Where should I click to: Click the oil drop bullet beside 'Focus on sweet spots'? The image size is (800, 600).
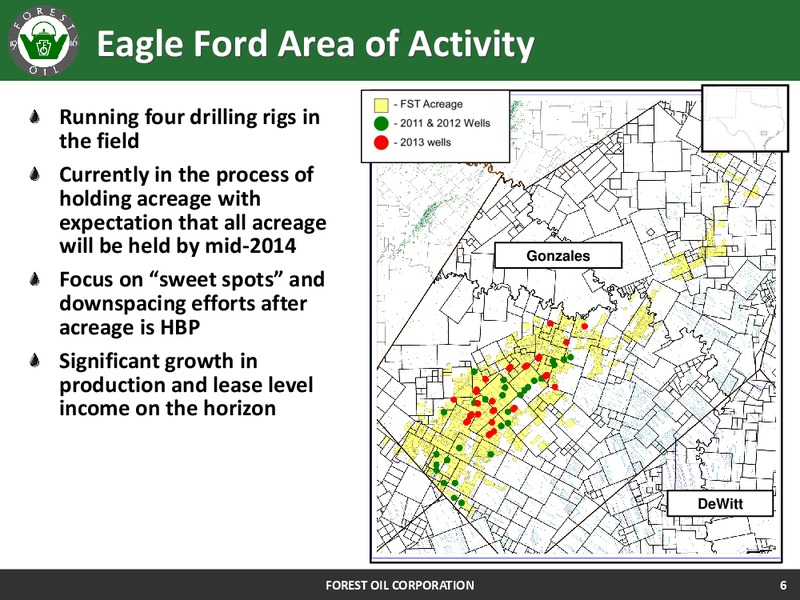35,279
